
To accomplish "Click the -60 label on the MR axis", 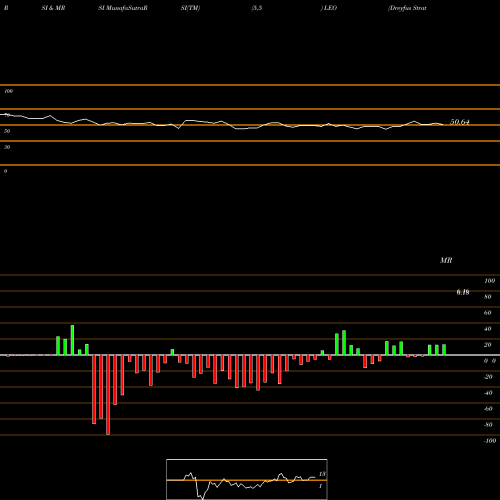I will (488, 409).
